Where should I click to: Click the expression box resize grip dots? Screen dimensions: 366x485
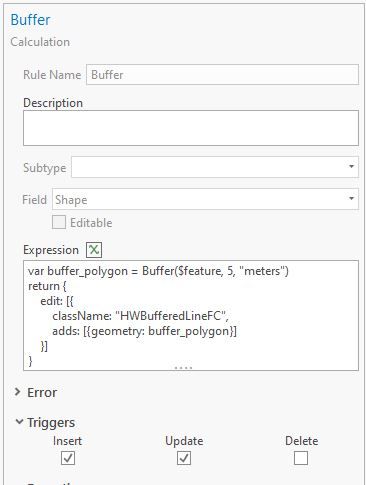(183, 368)
